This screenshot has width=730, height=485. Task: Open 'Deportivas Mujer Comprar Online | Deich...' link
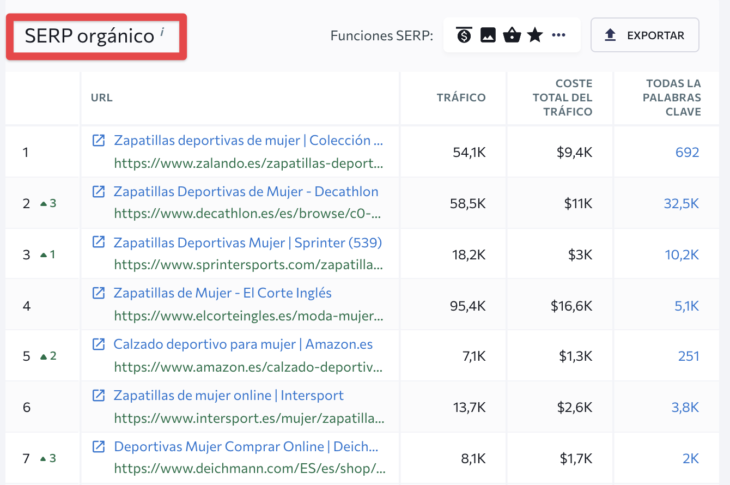[246, 446]
